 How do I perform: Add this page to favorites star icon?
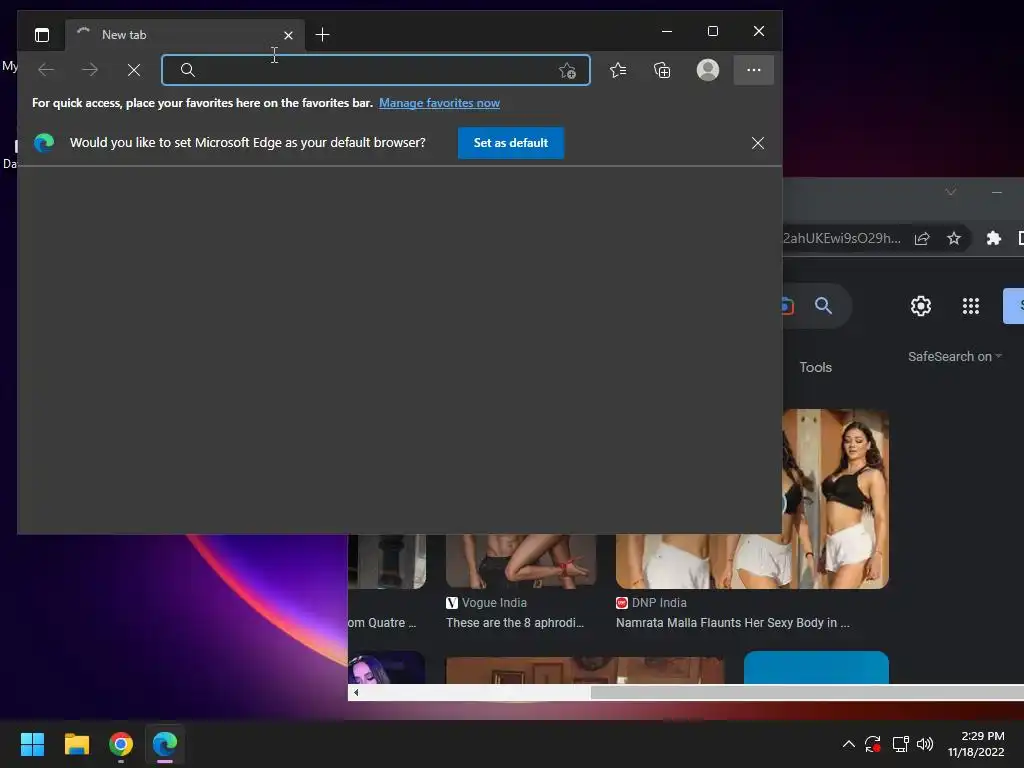[568, 71]
